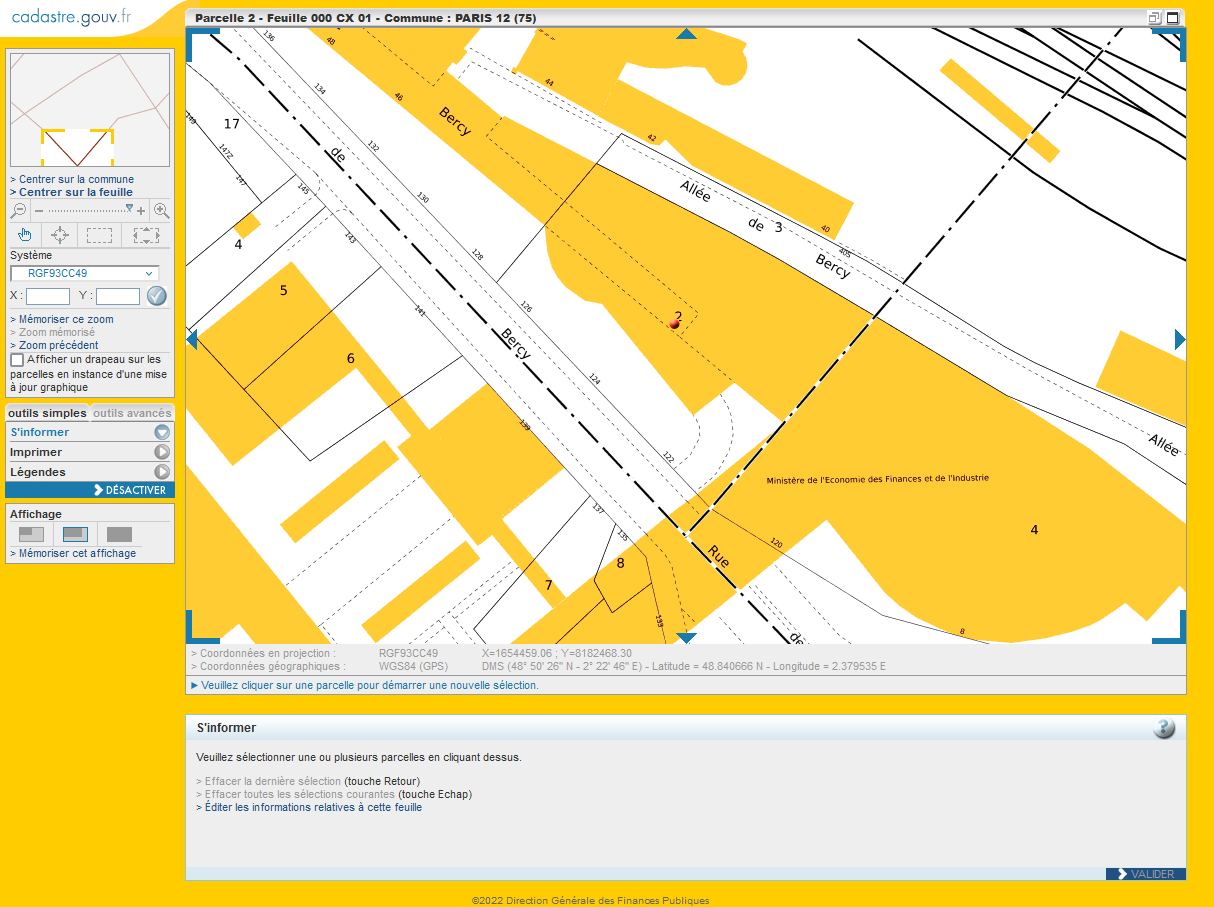Image resolution: width=1214 pixels, height=907 pixels.
Task: Click inside the X coordinate input field
Action: (x=48, y=296)
